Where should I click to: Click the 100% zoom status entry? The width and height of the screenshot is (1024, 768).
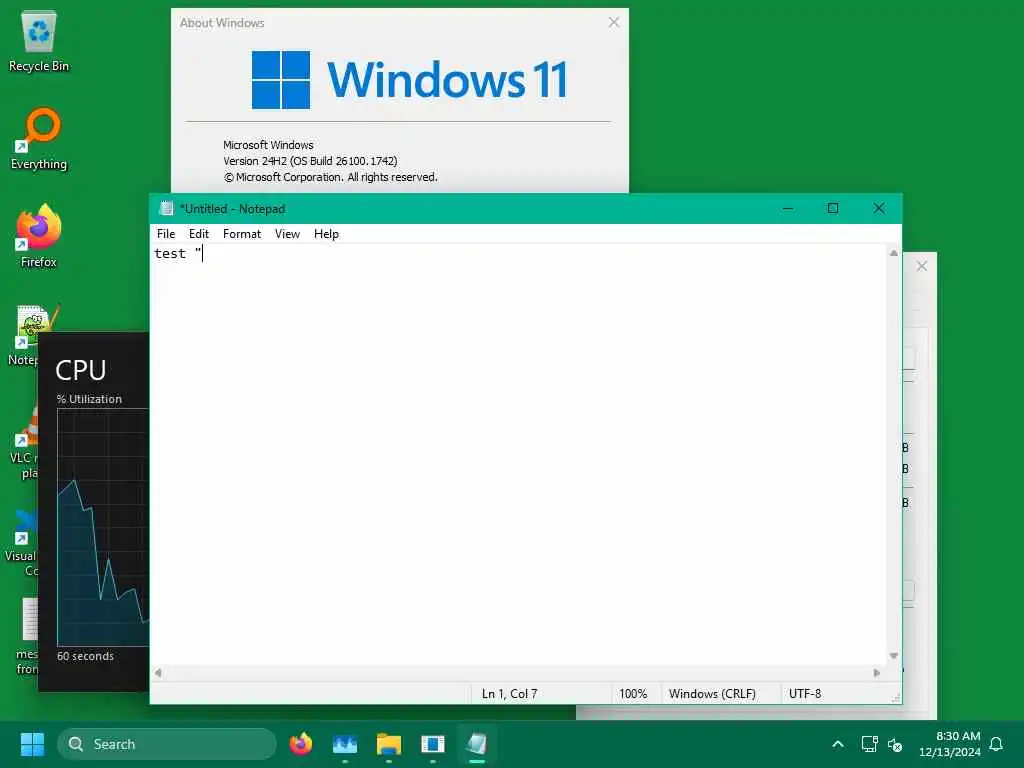pos(633,694)
